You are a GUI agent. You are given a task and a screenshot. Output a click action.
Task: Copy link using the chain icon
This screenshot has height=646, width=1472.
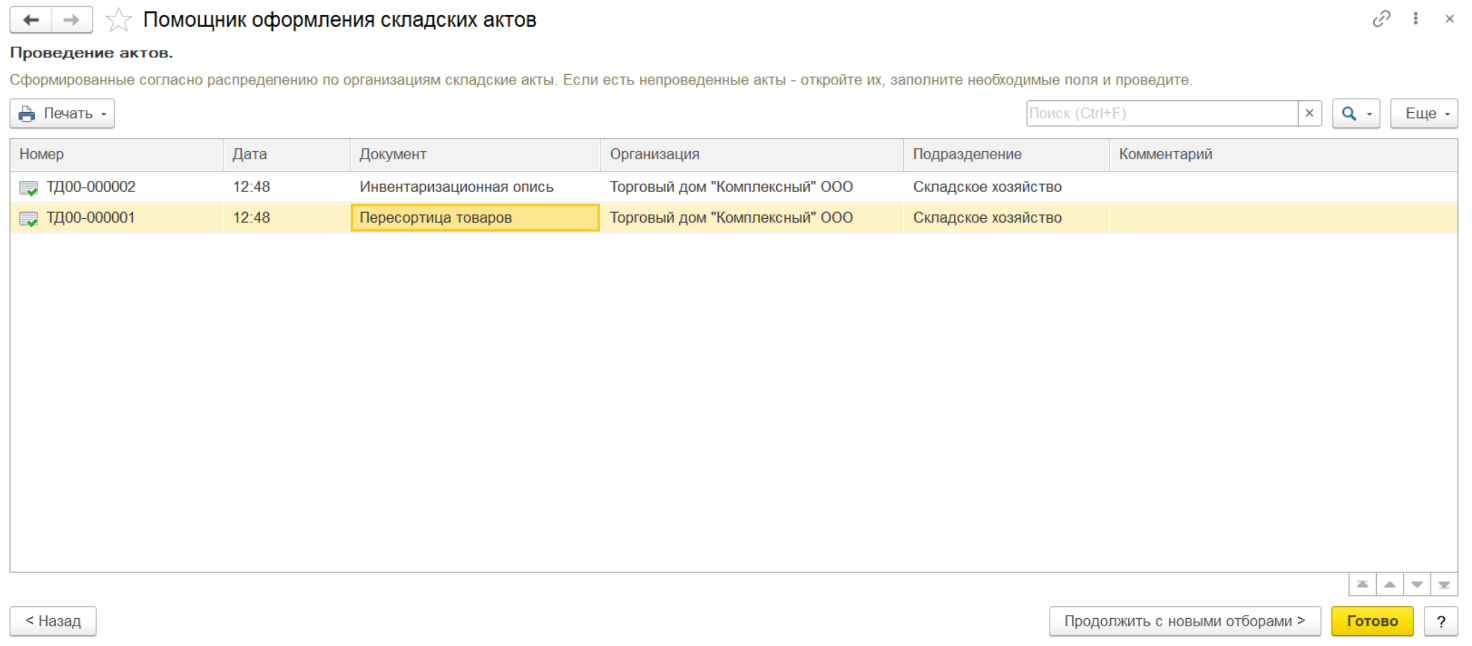click(1382, 19)
